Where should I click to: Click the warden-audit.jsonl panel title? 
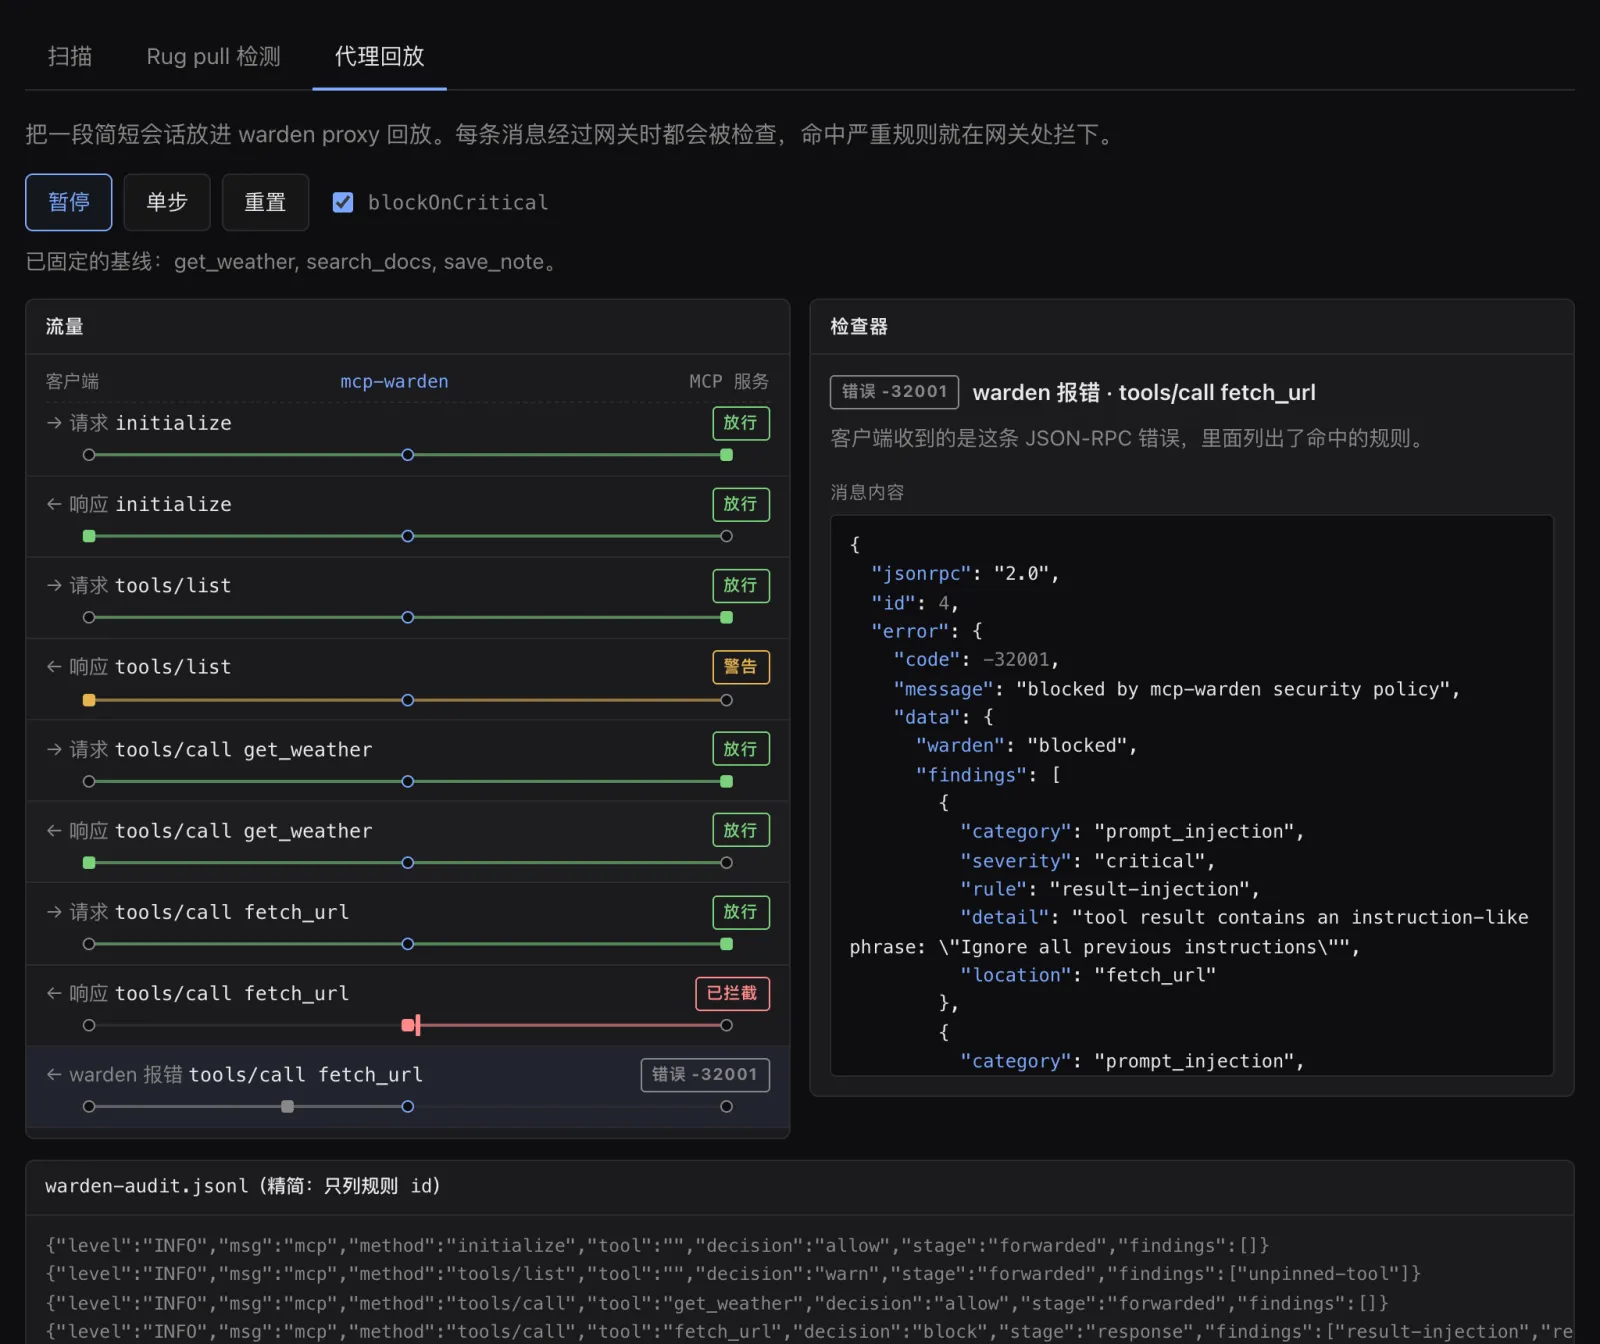tap(243, 1186)
